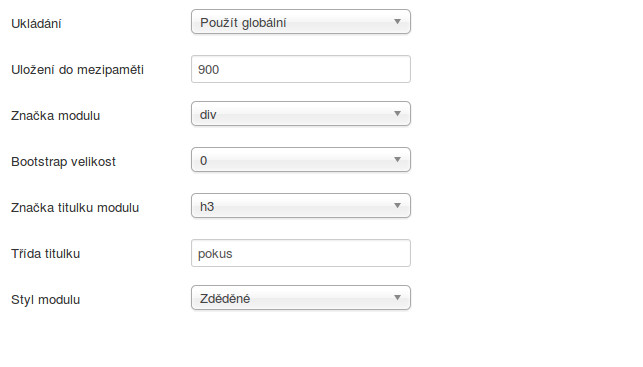Click the arrow of the Ukládání dropdown
643x367 pixels.
click(x=397, y=22)
